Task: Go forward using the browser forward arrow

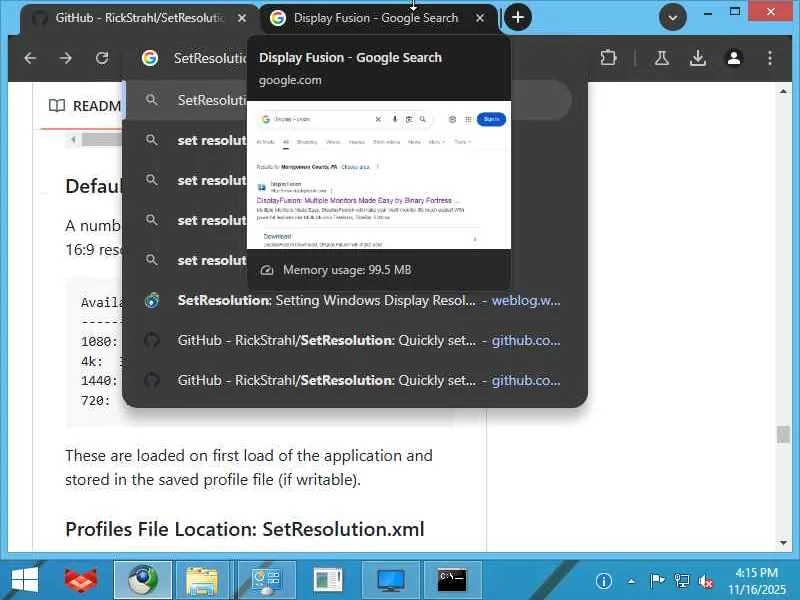Action: click(x=66, y=58)
